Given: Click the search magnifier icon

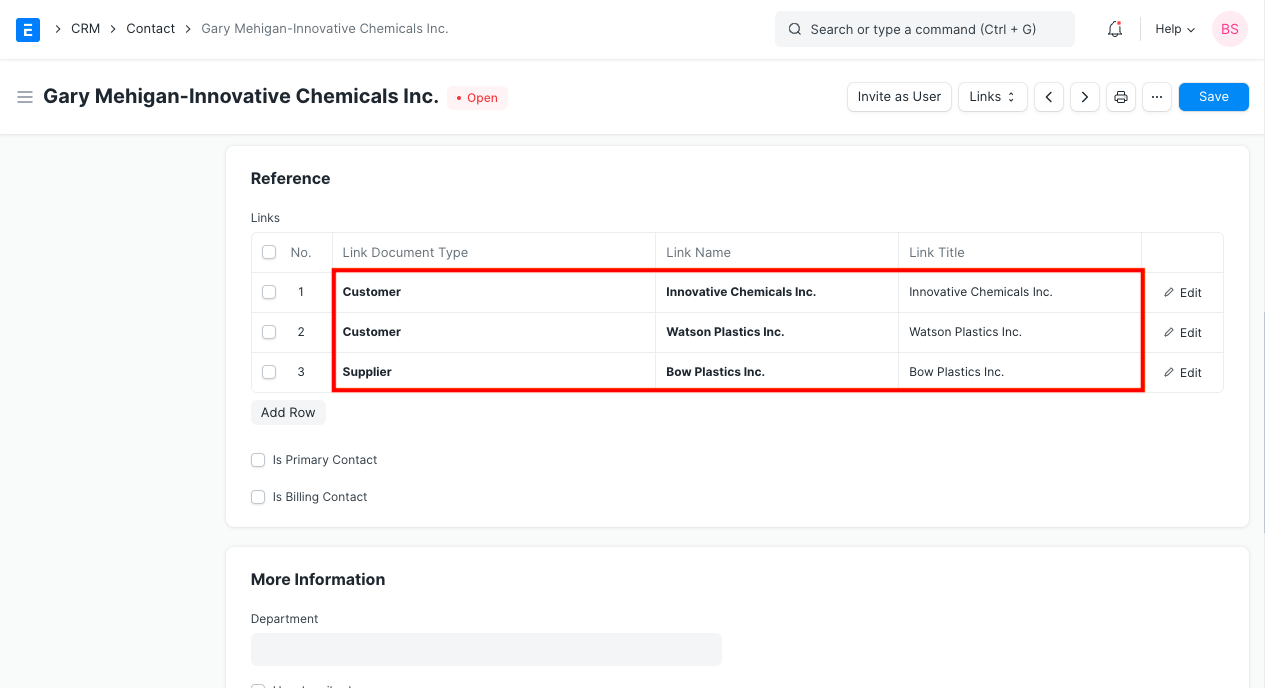Looking at the screenshot, I should [794, 29].
